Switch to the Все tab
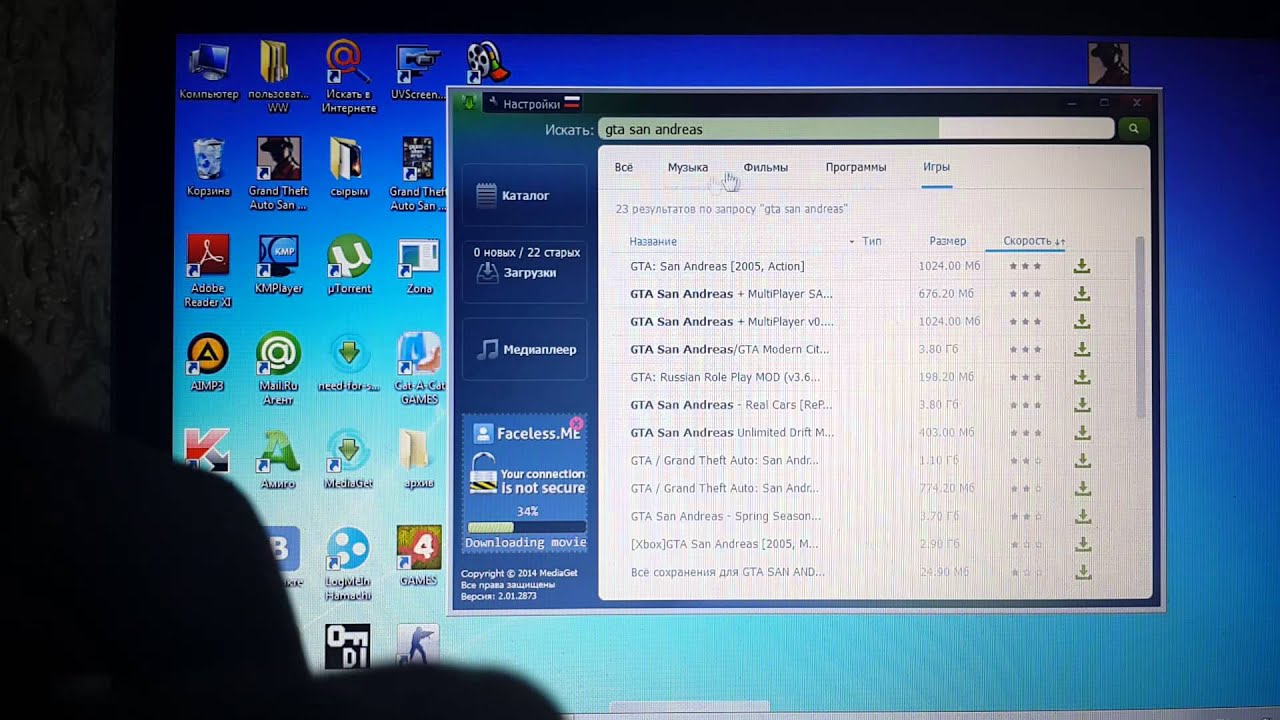 click(624, 167)
